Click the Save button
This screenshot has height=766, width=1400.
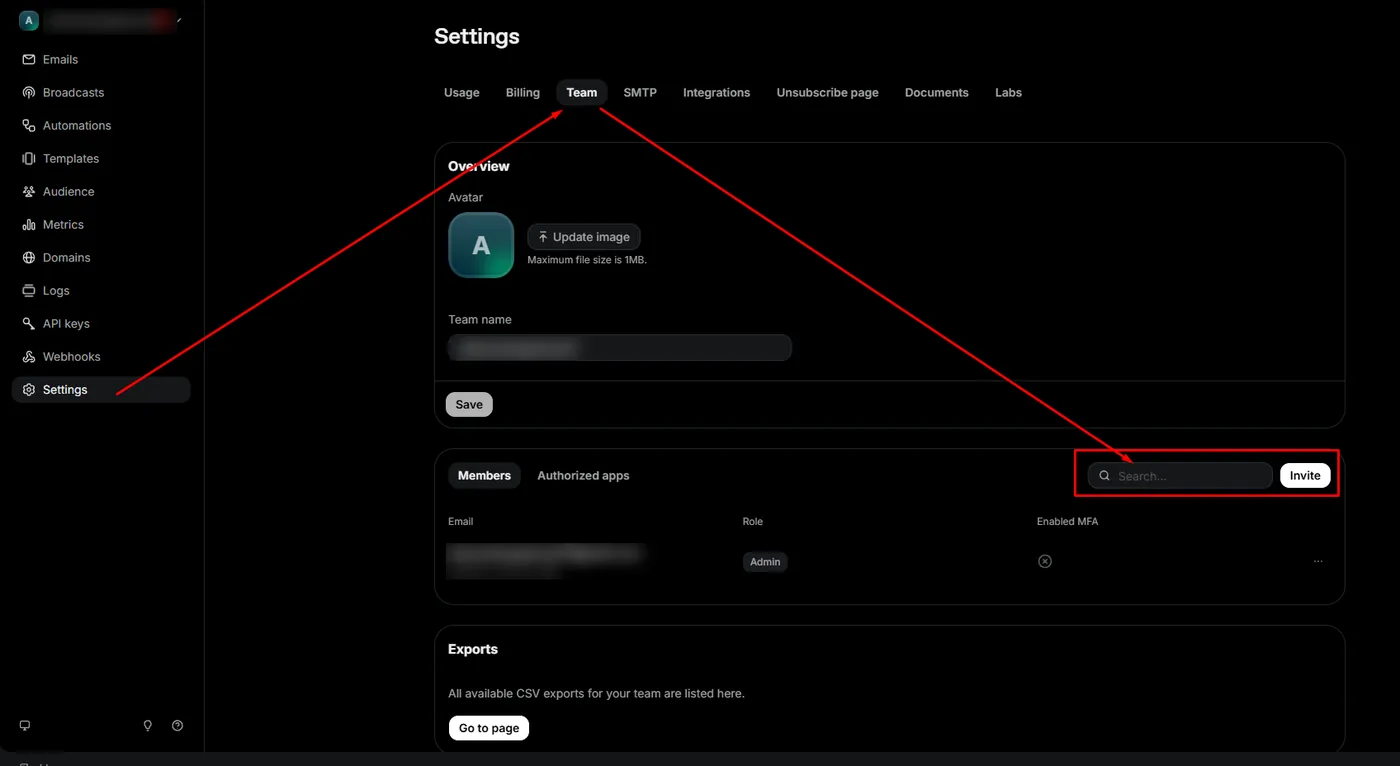pyautogui.click(x=469, y=405)
